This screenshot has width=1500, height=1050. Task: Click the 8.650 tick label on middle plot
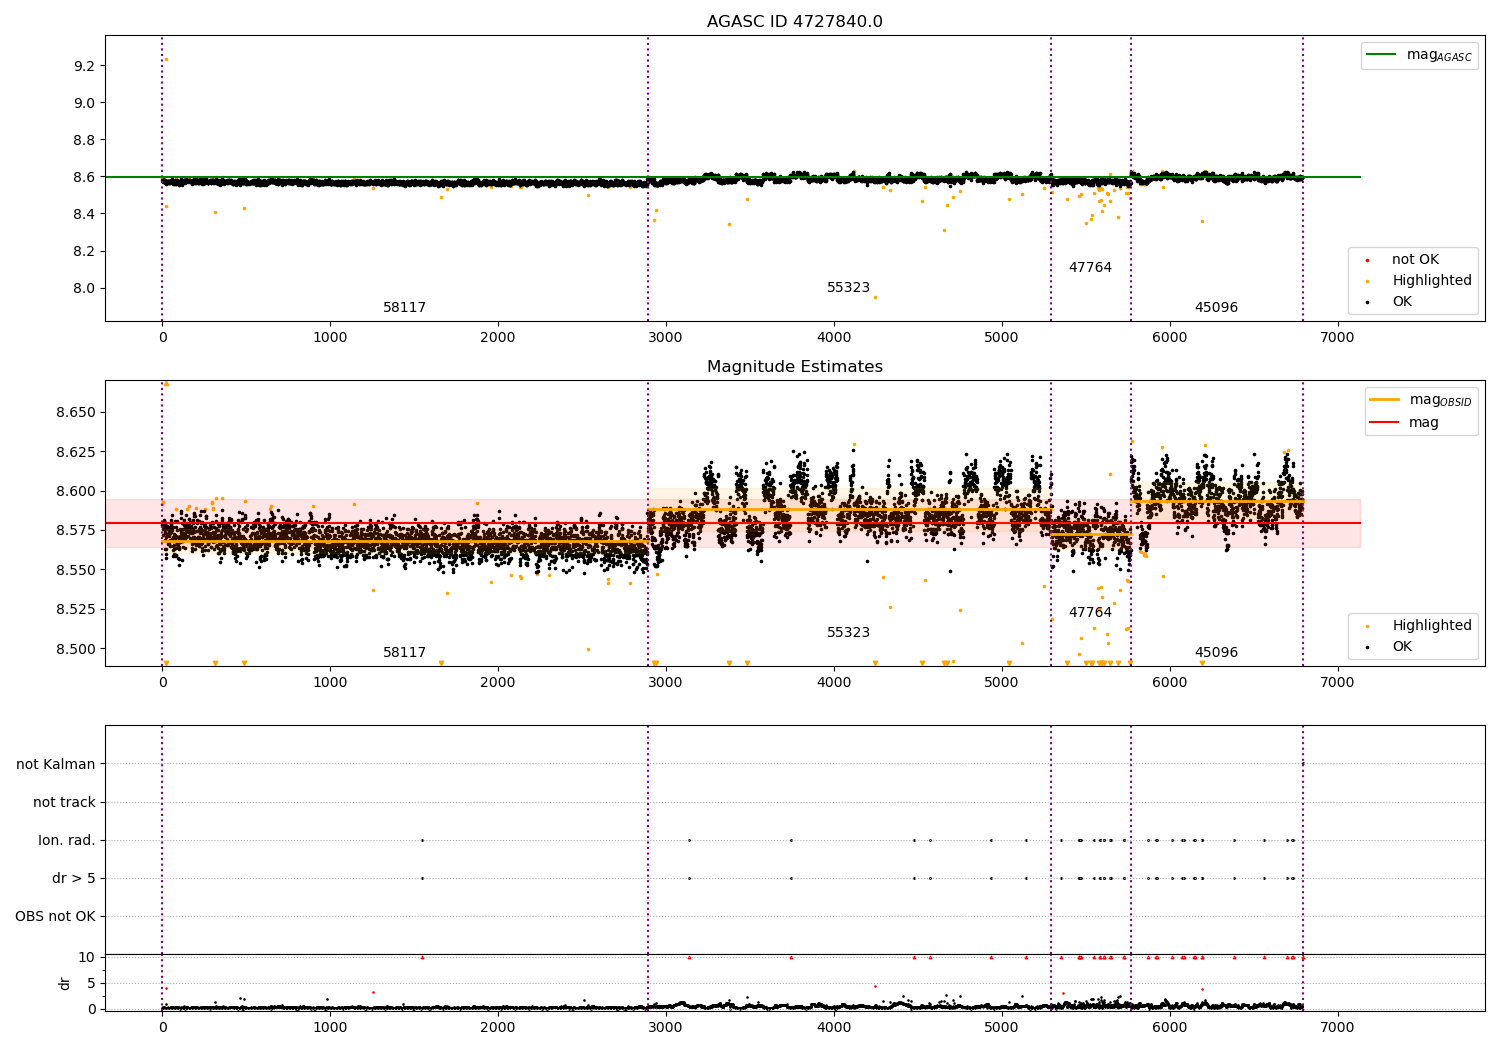pyautogui.click(x=76, y=413)
